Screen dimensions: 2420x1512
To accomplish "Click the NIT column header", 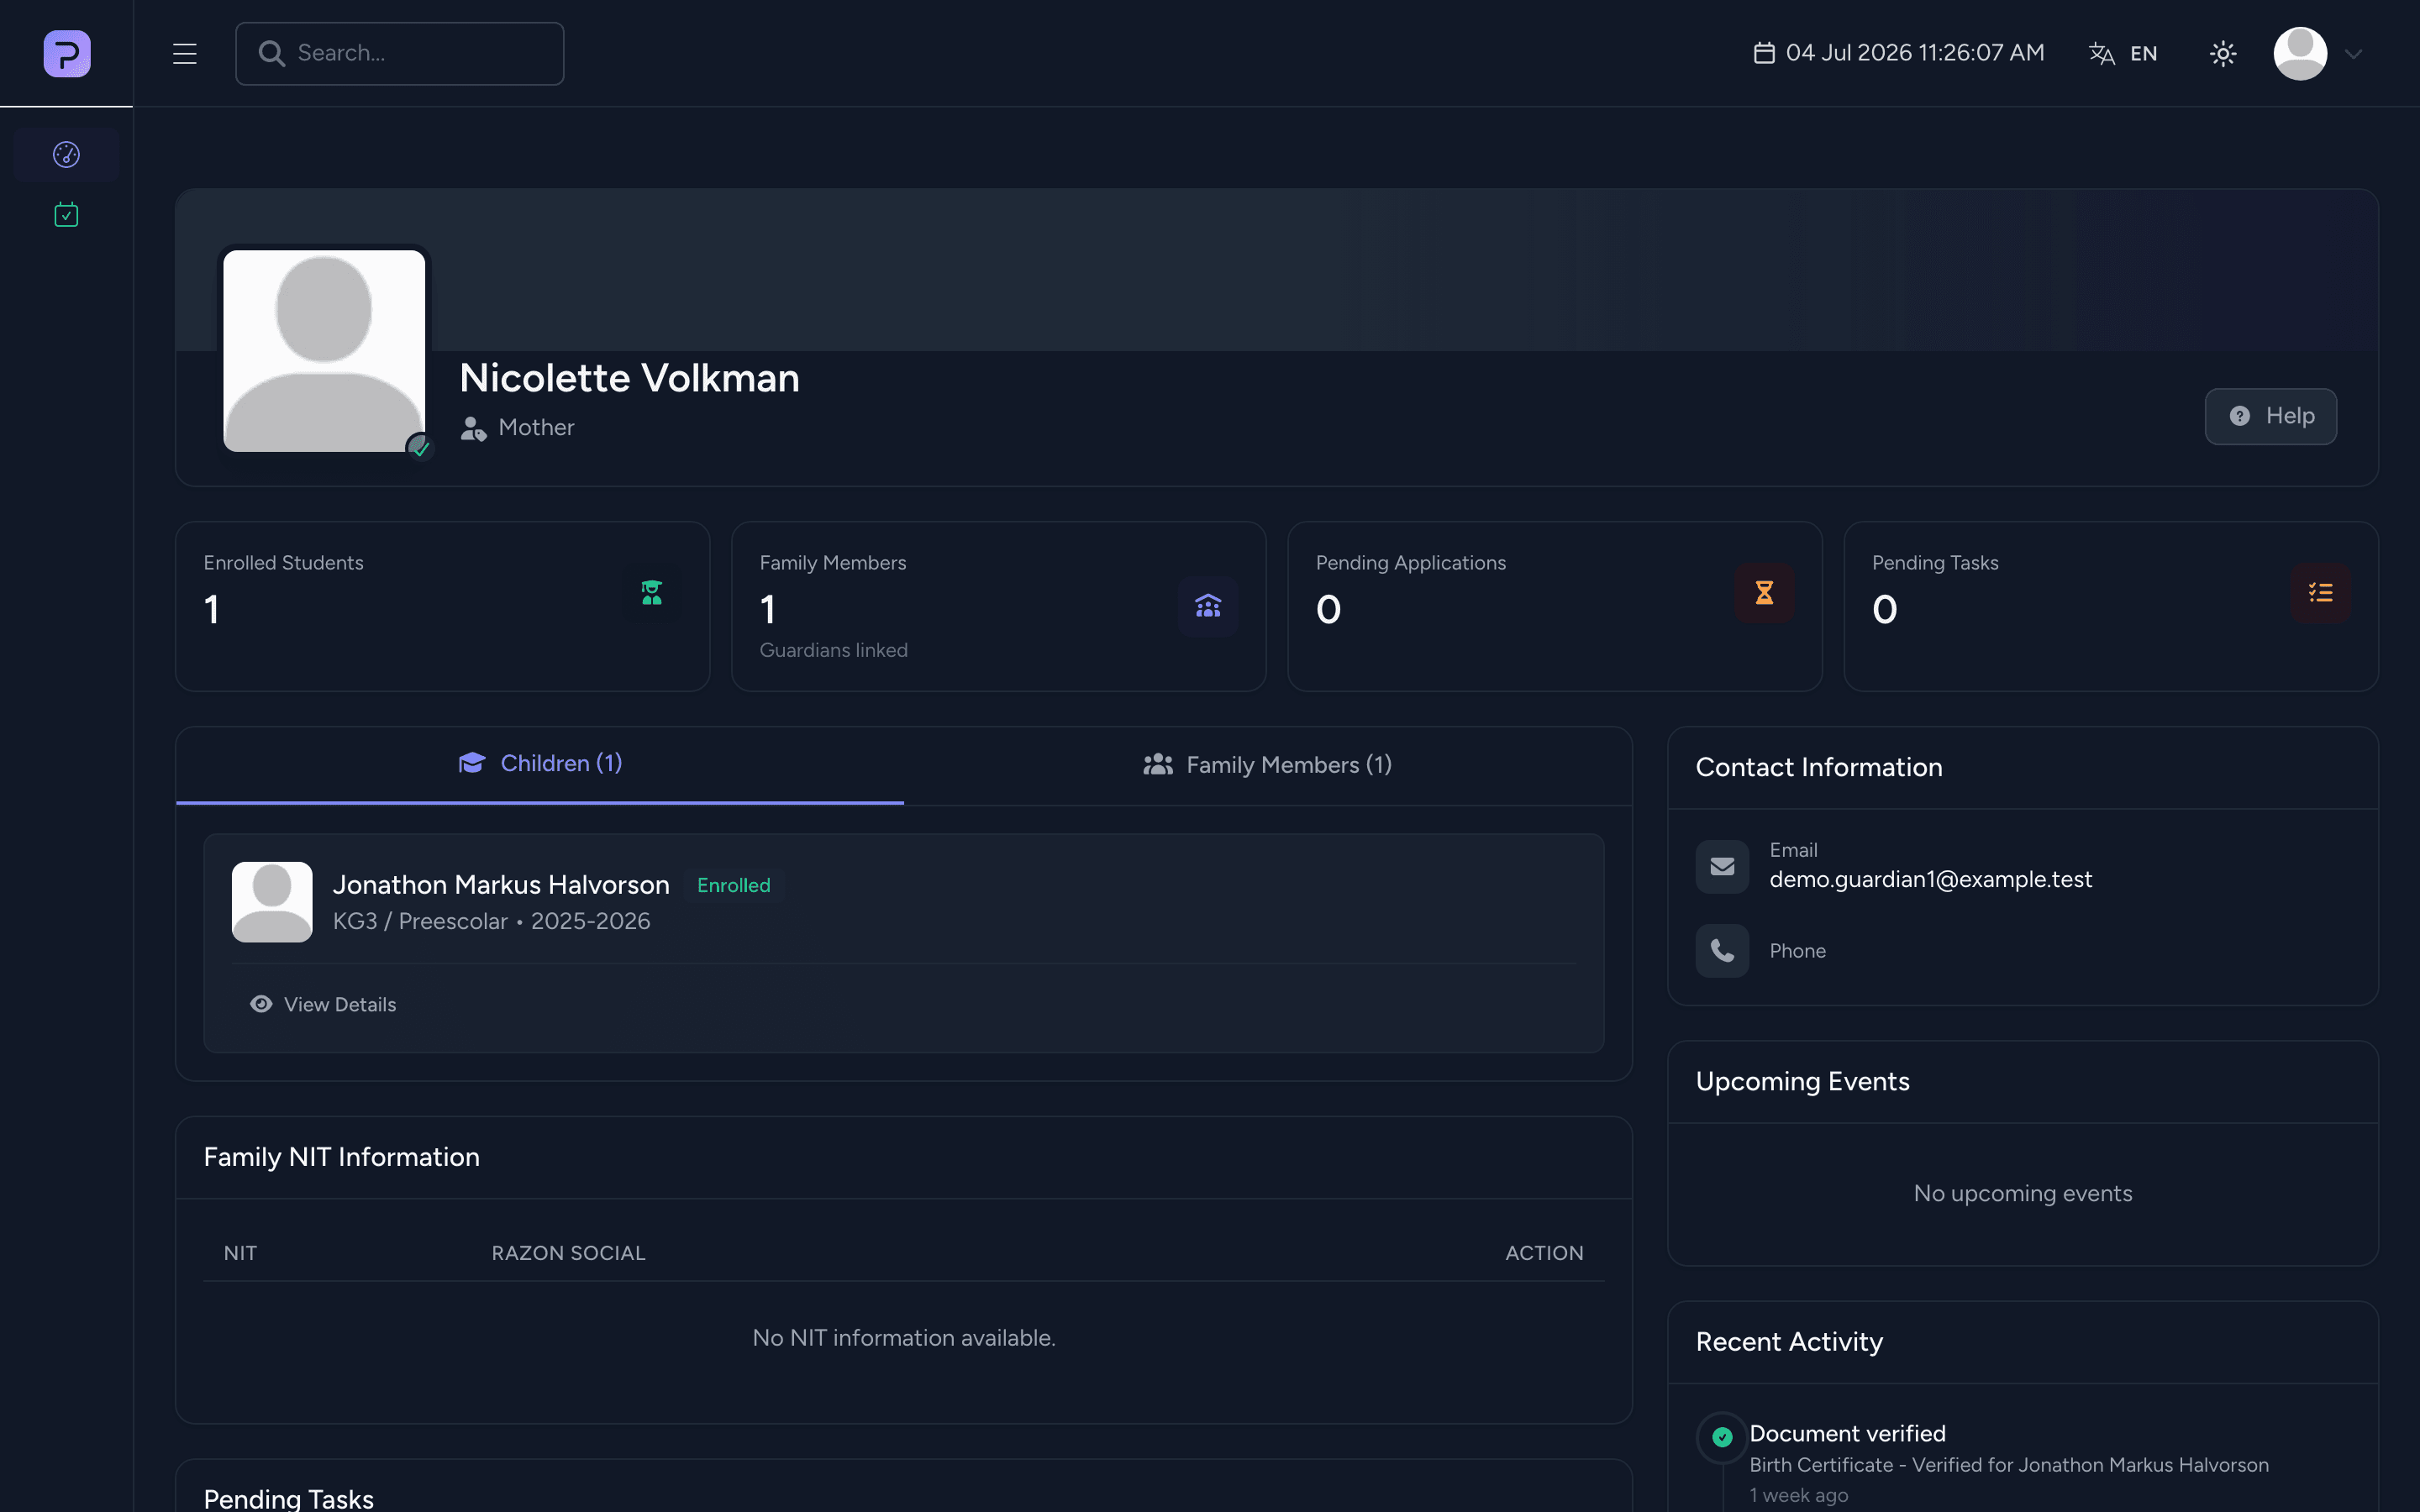I will 240,1253.
